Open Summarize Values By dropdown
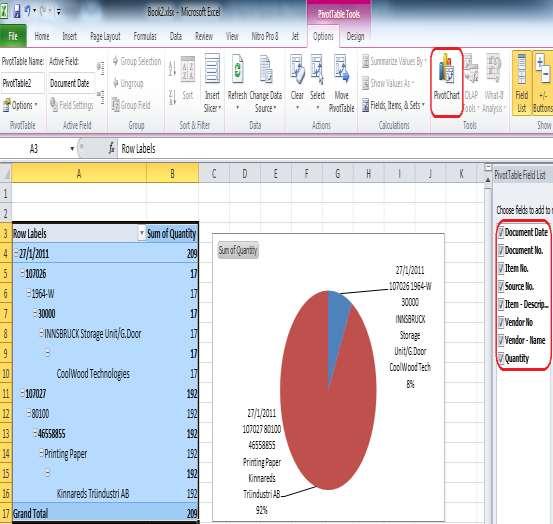 394,61
